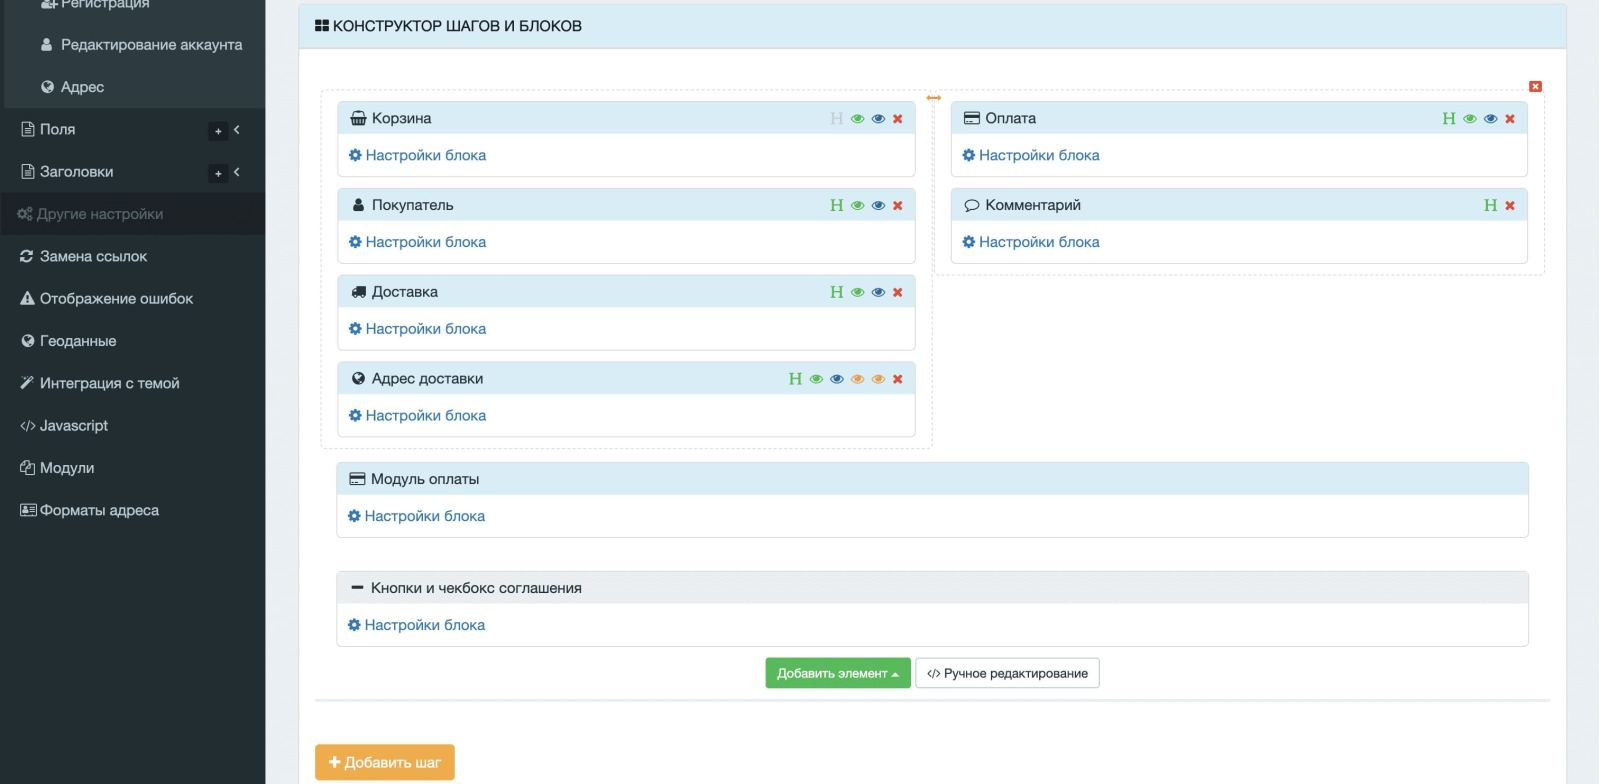Toggle blue eye in Оплата block

tap(1491, 119)
